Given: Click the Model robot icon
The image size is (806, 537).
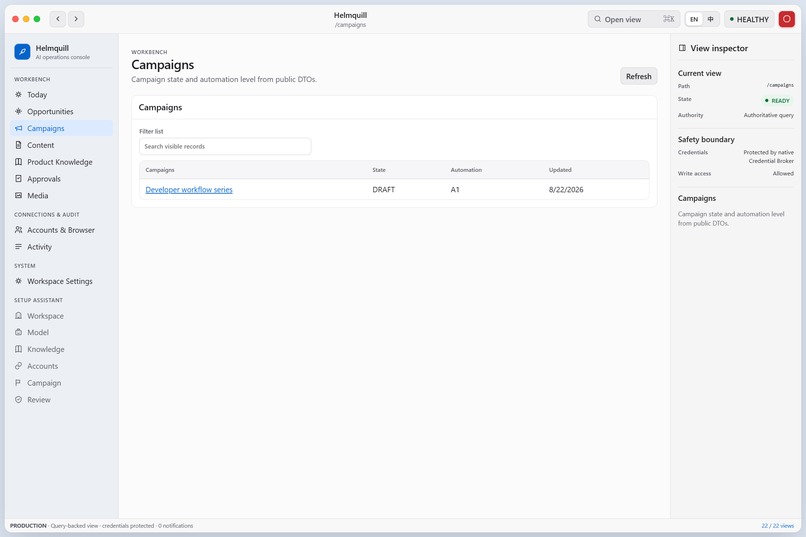Looking at the screenshot, I should pos(19,332).
